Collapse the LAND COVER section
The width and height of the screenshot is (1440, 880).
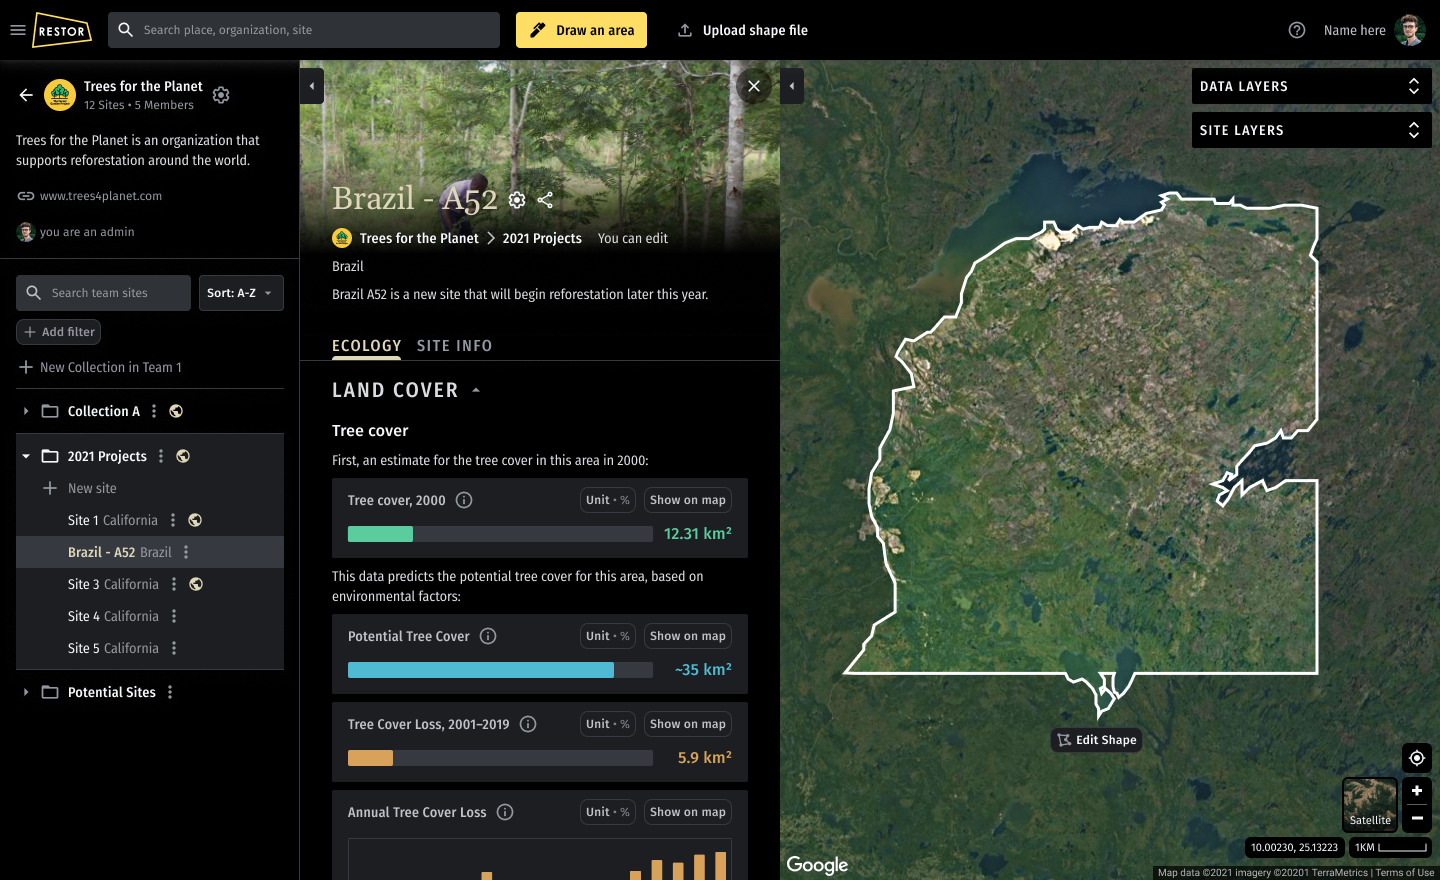476,390
